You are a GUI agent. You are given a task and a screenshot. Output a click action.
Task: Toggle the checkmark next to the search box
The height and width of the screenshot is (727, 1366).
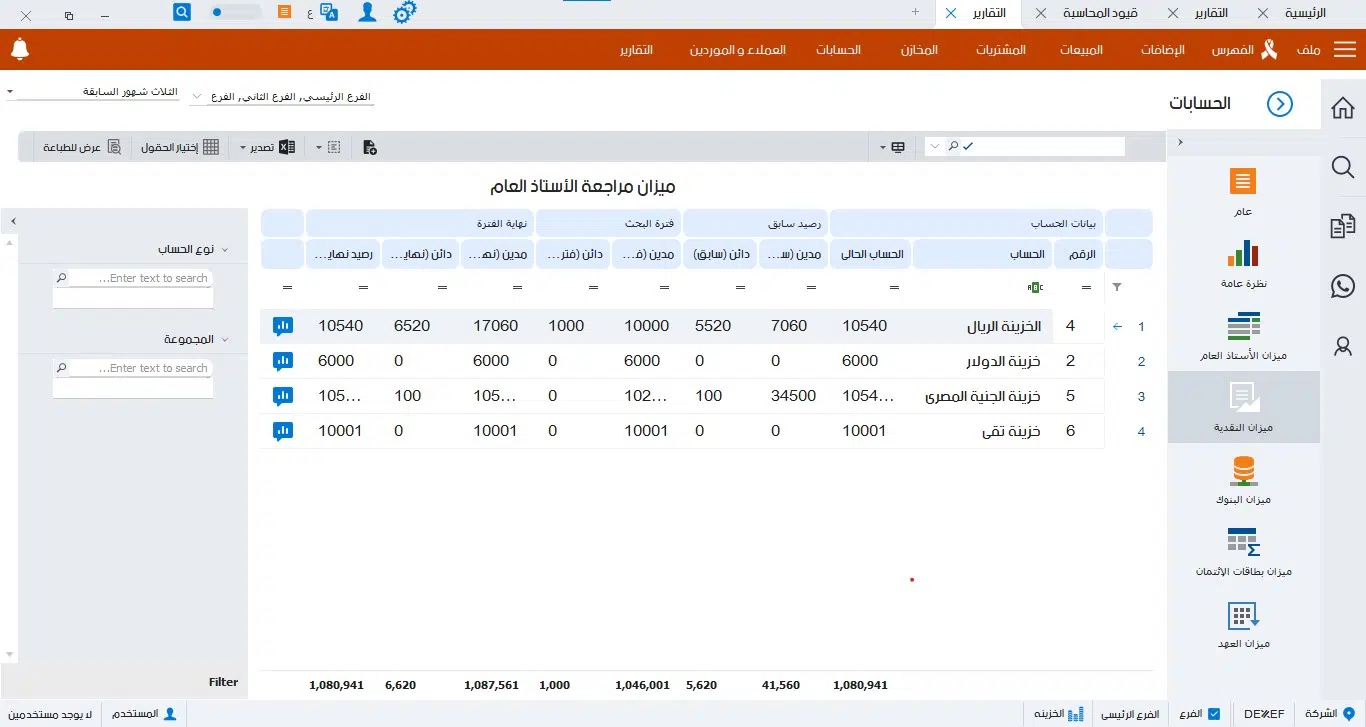[x=967, y=145]
